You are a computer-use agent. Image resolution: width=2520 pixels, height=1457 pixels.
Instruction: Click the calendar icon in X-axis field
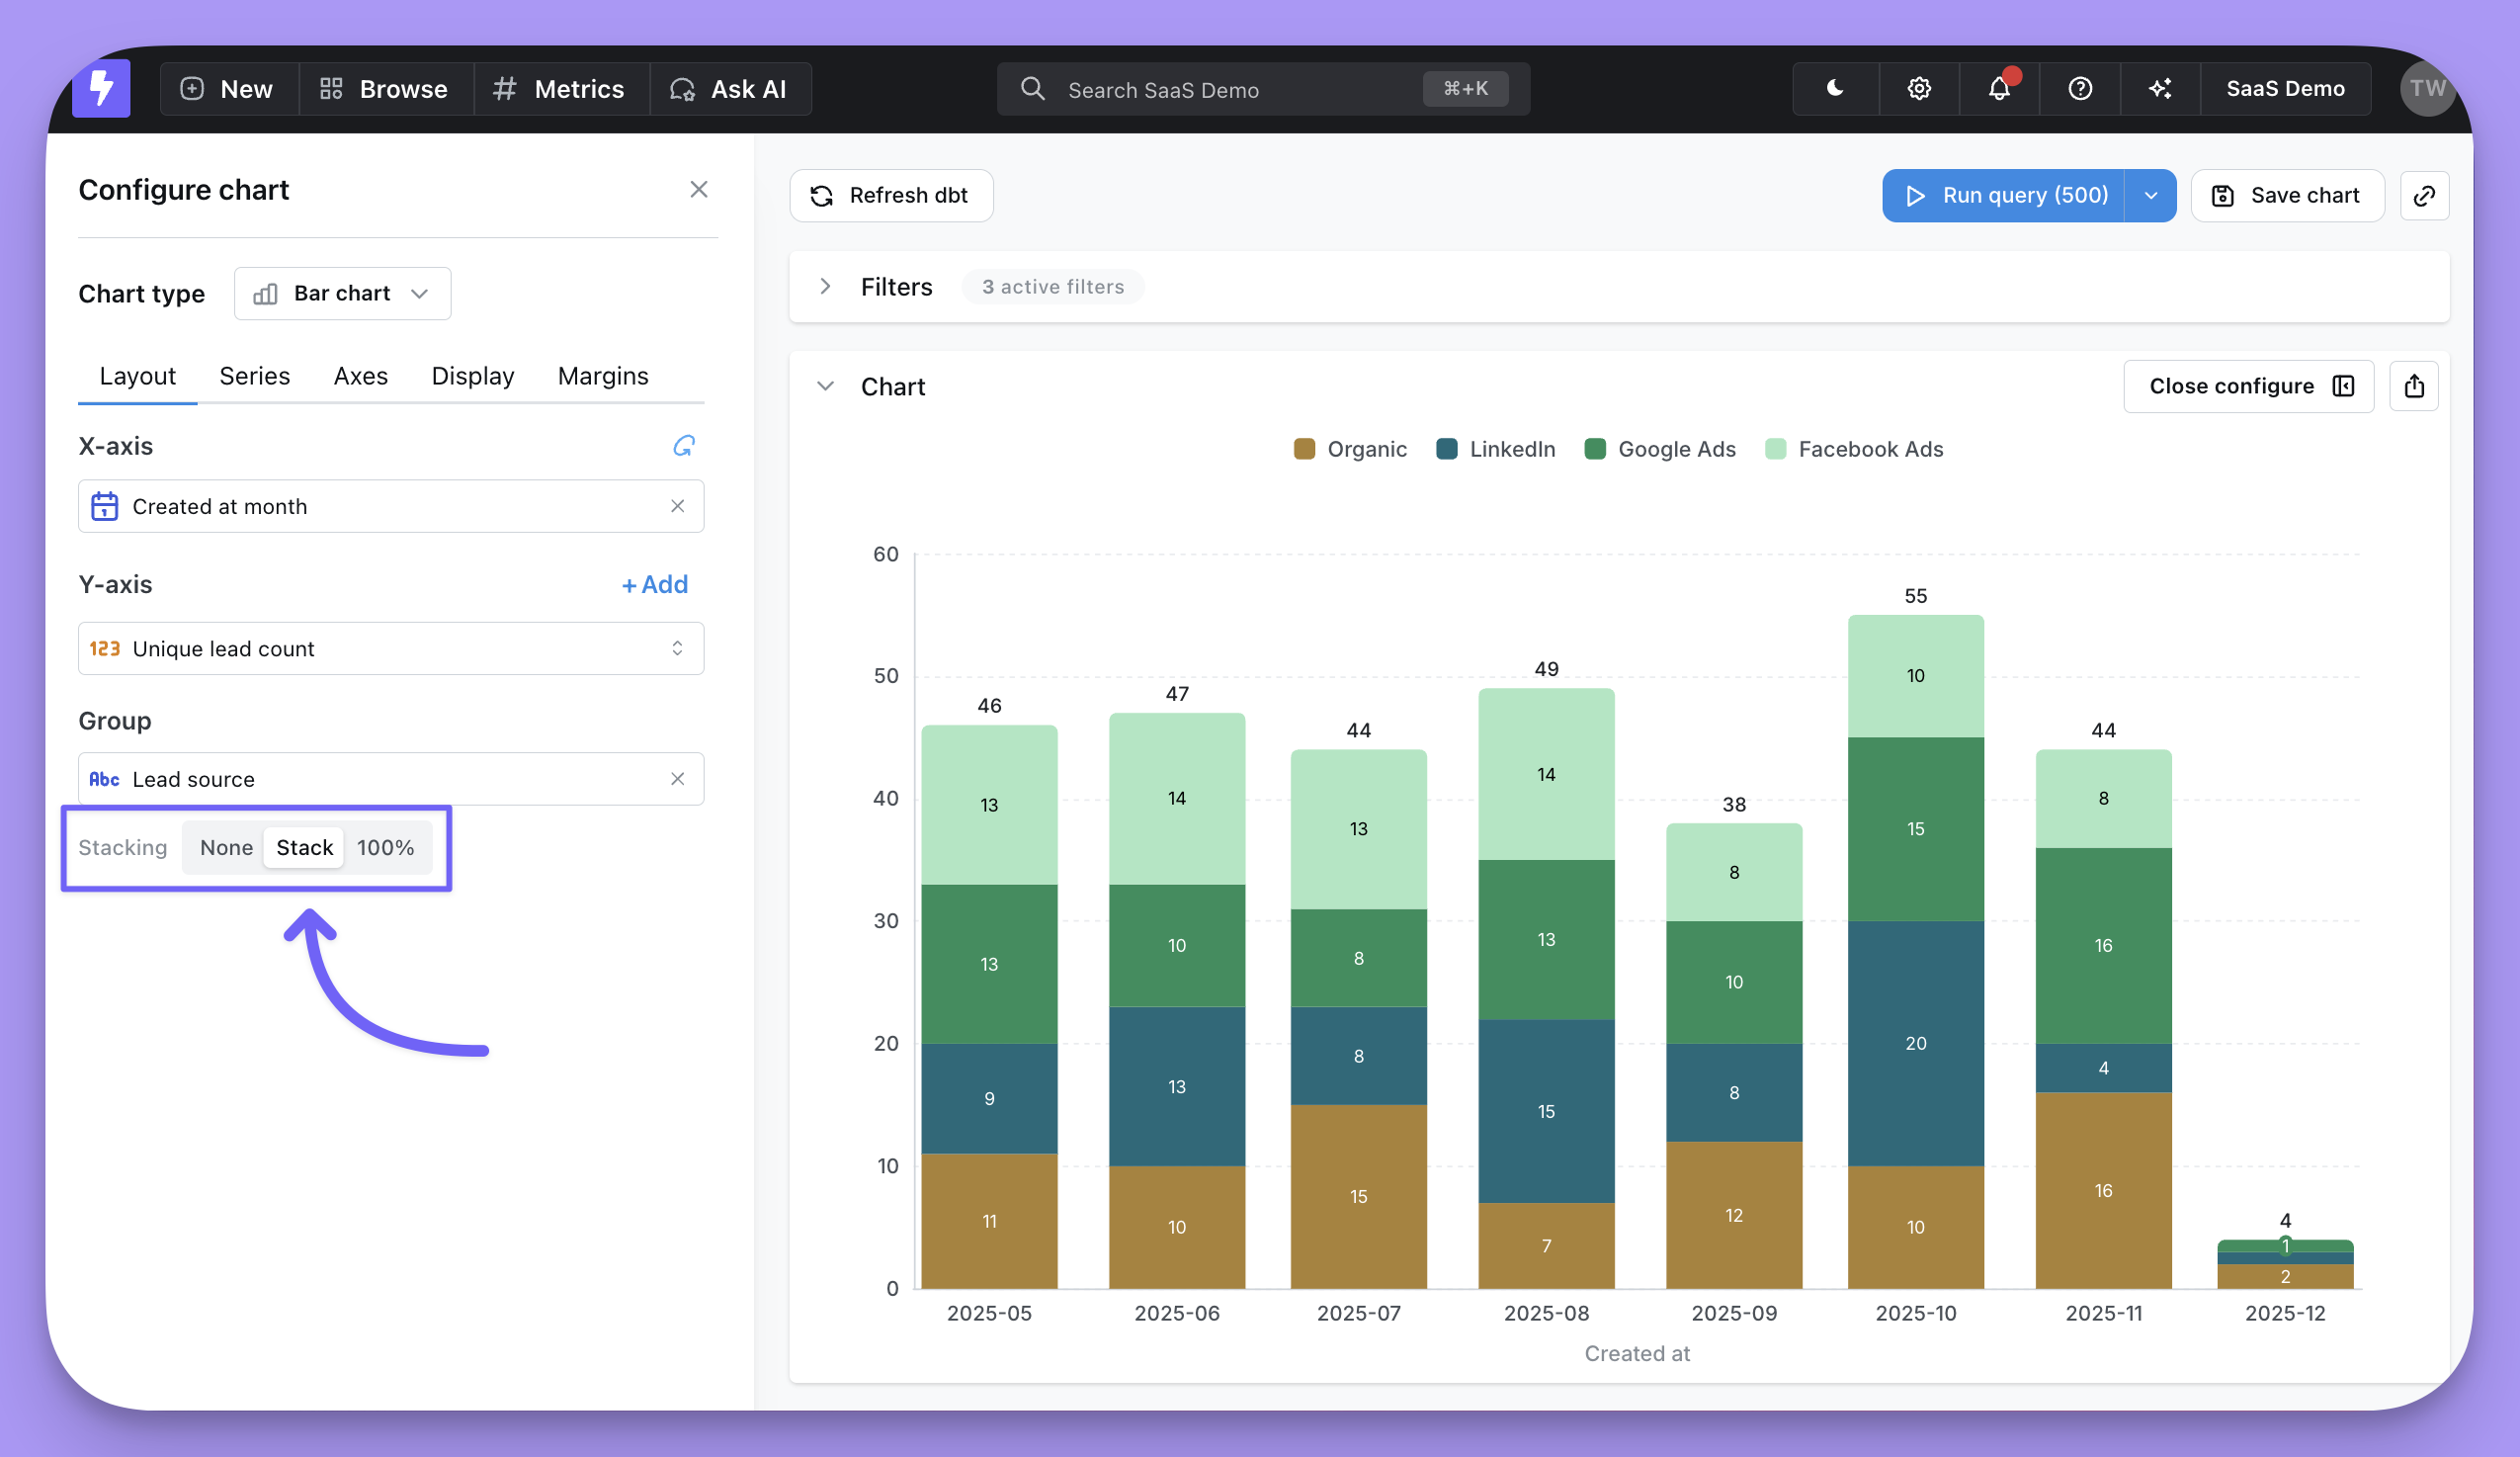105,506
